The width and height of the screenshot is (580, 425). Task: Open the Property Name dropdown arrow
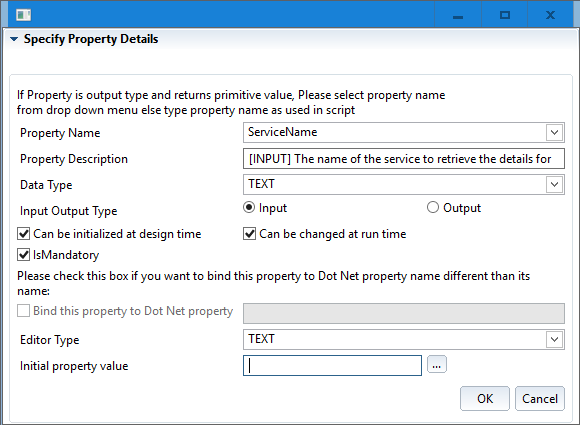click(x=554, y=132)
